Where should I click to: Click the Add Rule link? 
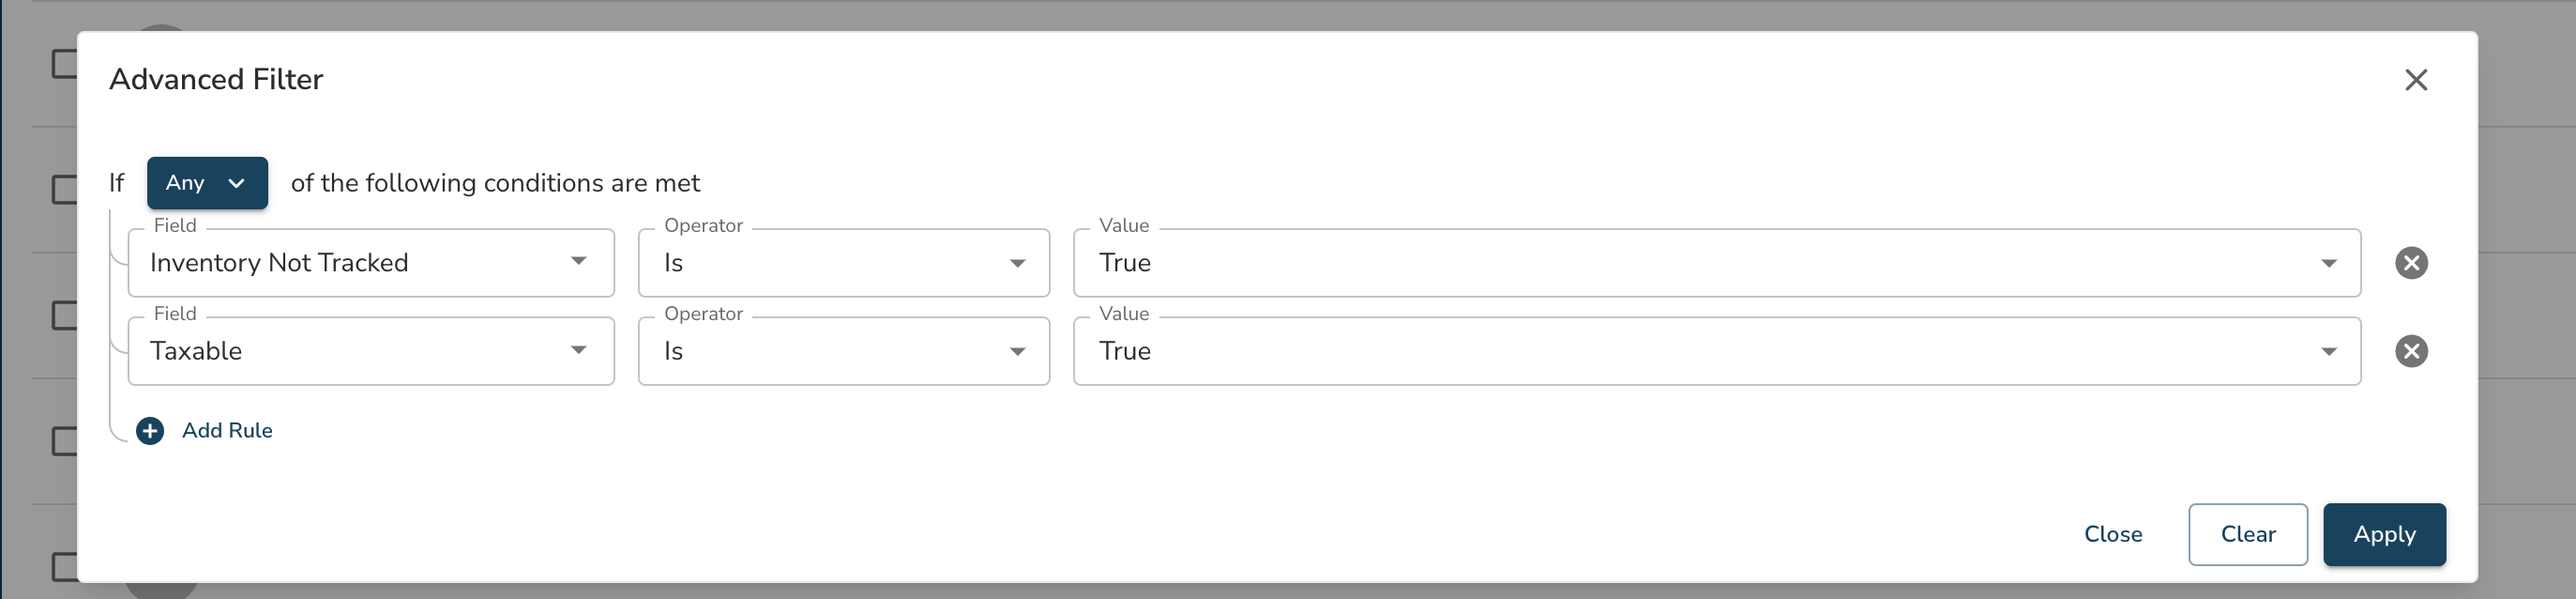pyautogui.click(x=227, y=431)
